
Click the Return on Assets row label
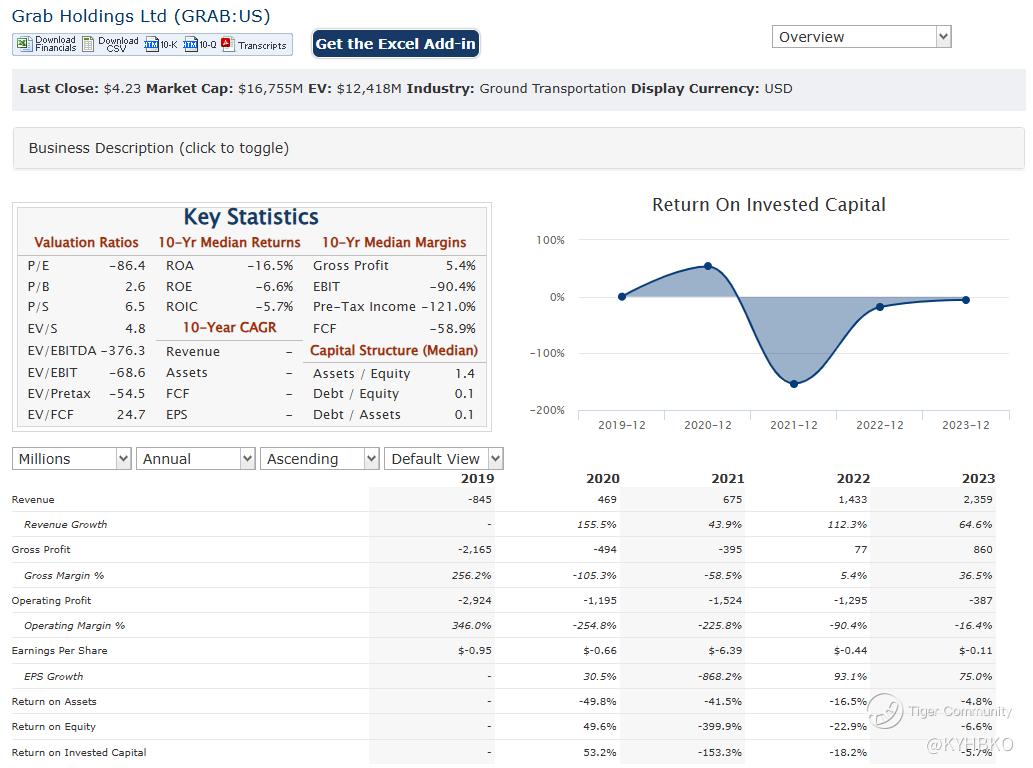(x=54, y=701)
